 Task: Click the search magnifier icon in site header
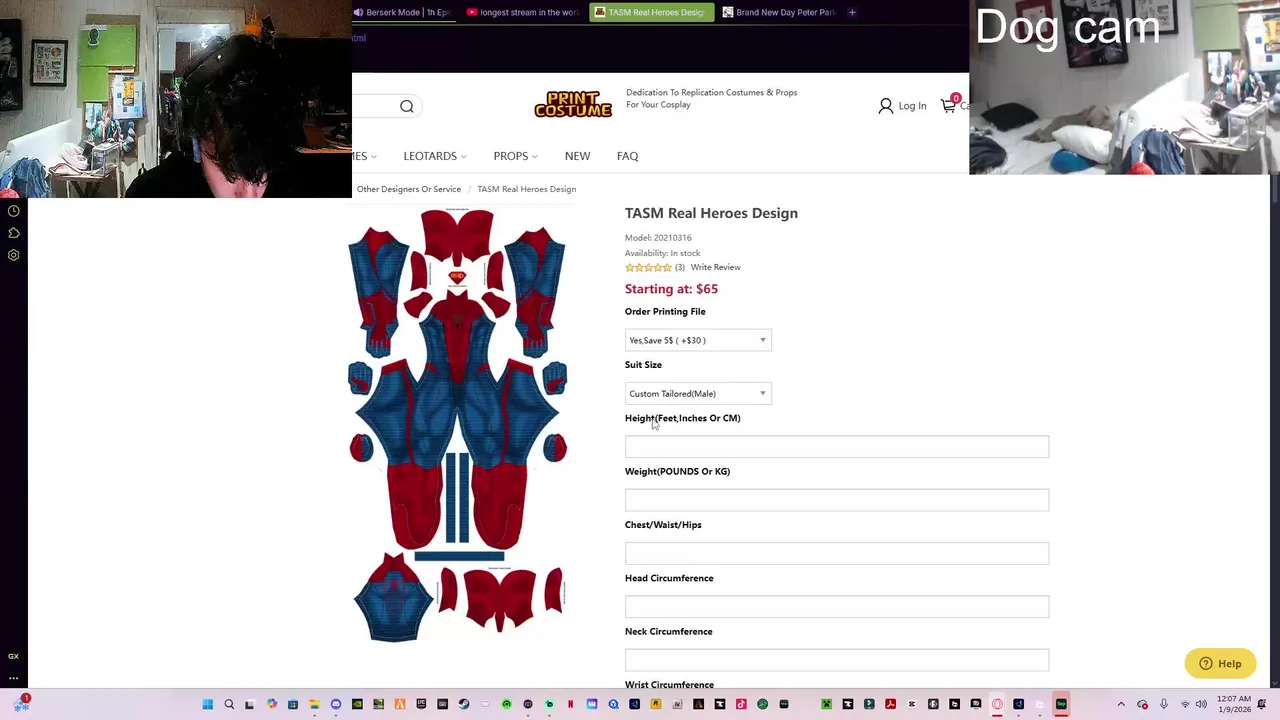pyautogui.click(x=407, y=106)
